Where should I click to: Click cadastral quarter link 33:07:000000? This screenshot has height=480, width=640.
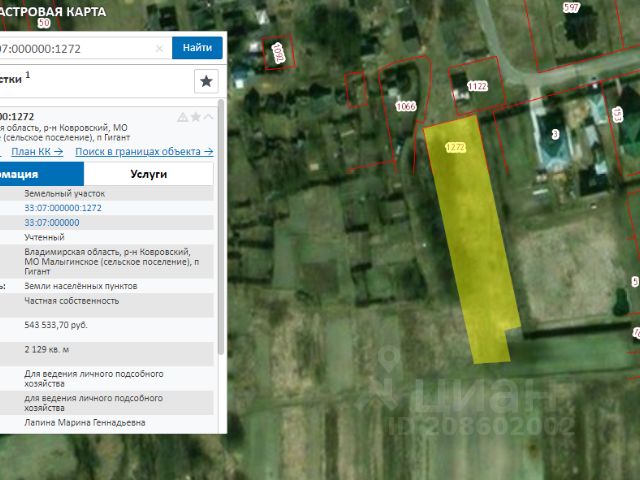[52, 222]
